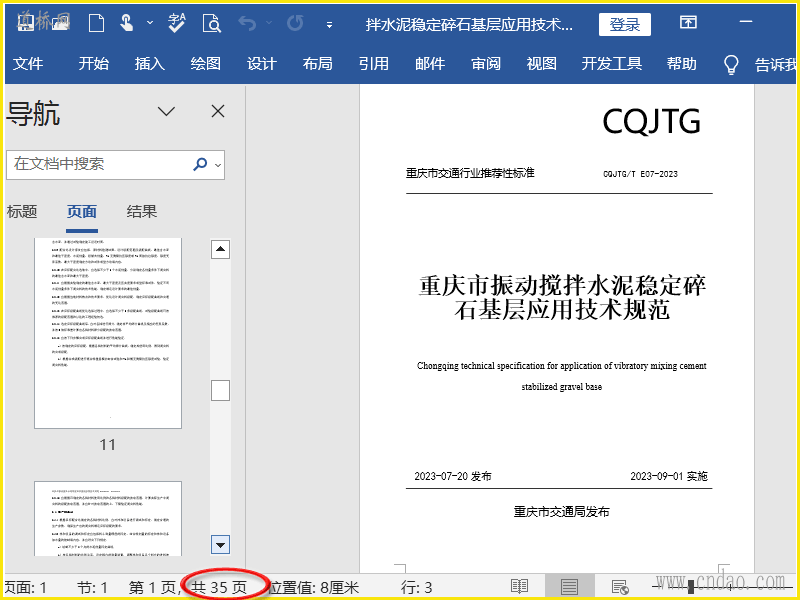The image size is (800, 600).
Task: Click the Spelling and Grammar check icon
Action: click(177, 23)
